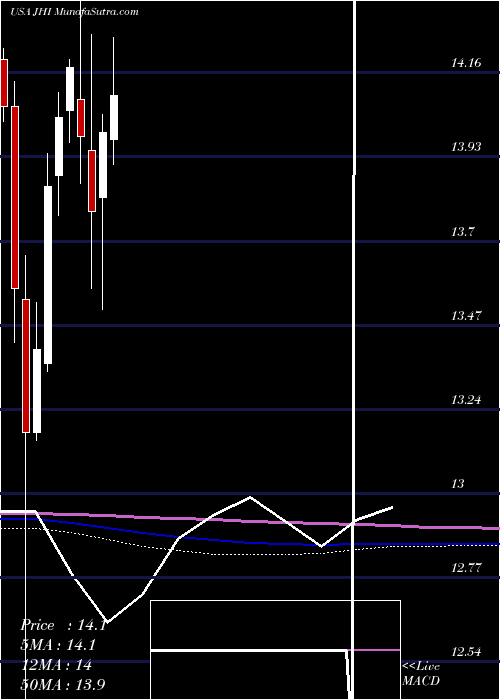Click the <<Live MACD label
The image size is (500, 700).
click(x=421, y=674)
